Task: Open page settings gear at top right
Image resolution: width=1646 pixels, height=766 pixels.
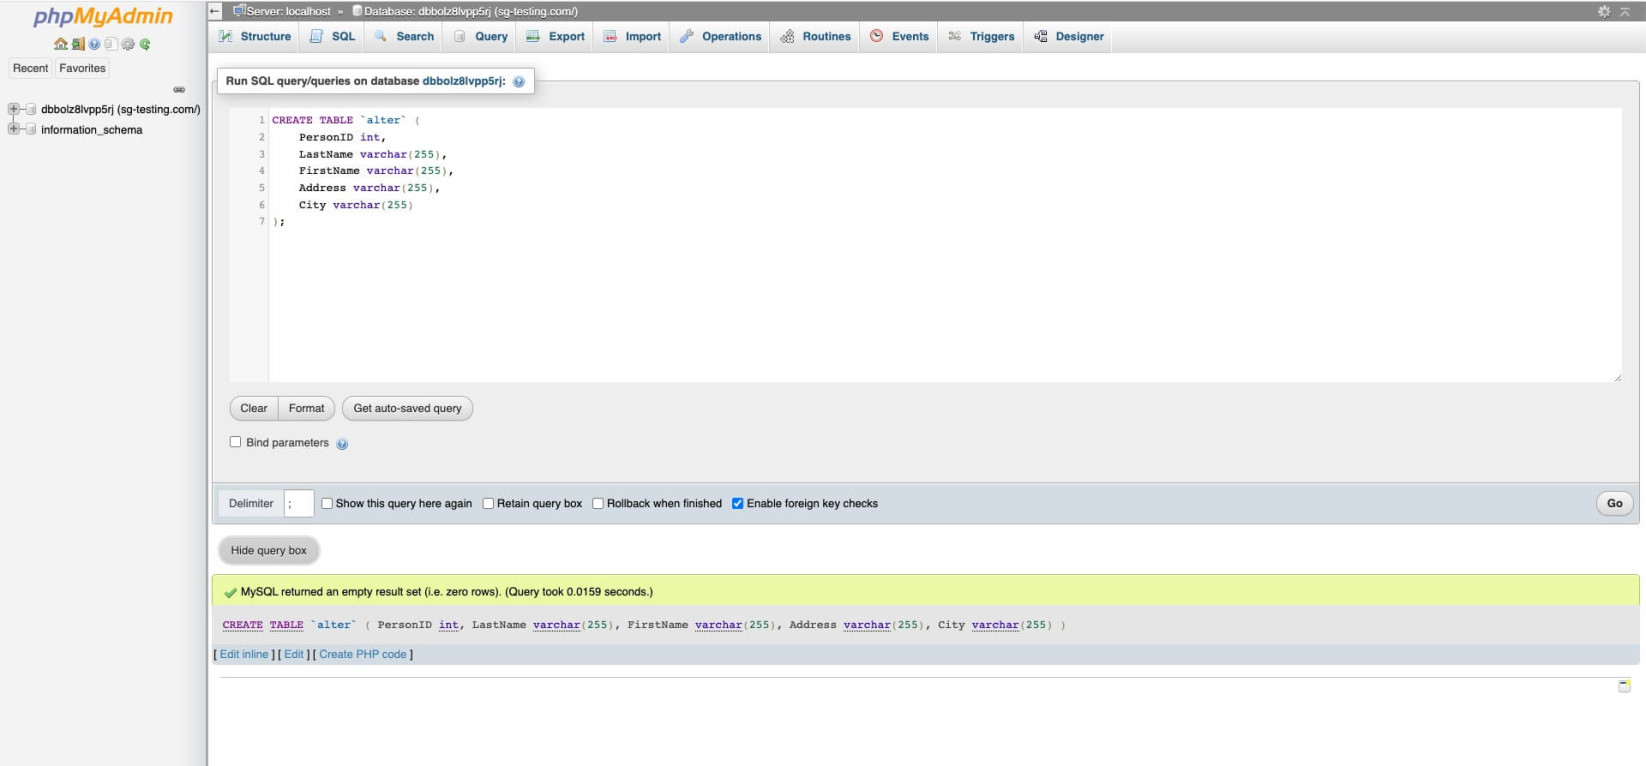Action: pos(1604,11)
